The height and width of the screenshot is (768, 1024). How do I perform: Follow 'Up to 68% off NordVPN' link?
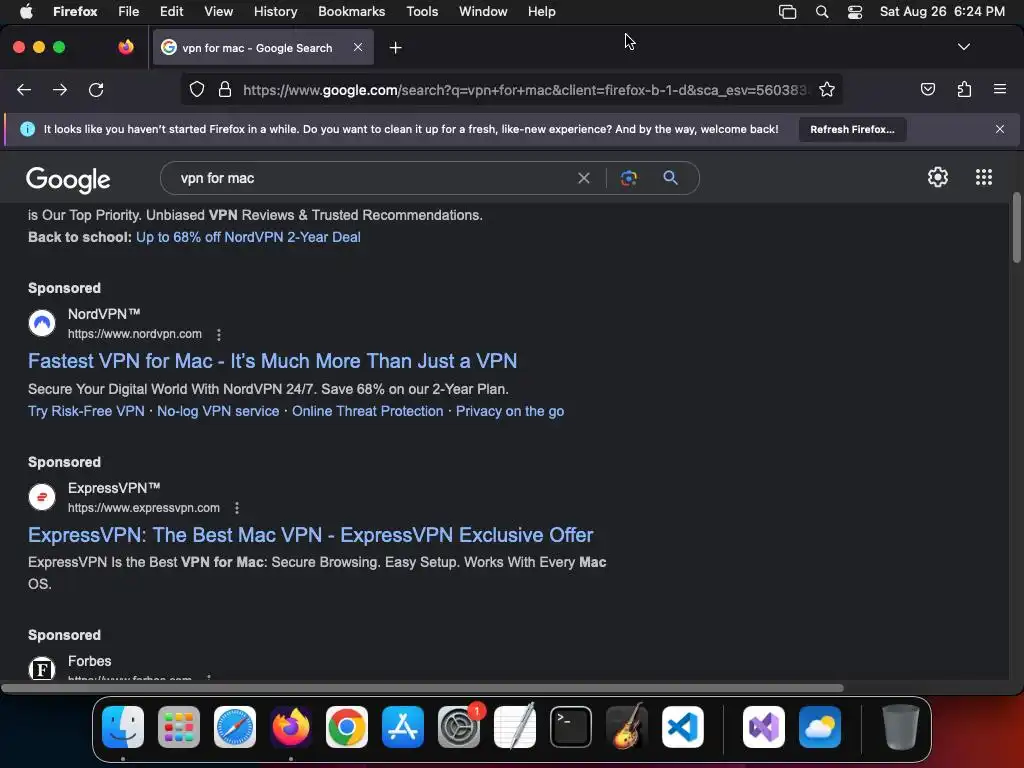coord(248,237)
